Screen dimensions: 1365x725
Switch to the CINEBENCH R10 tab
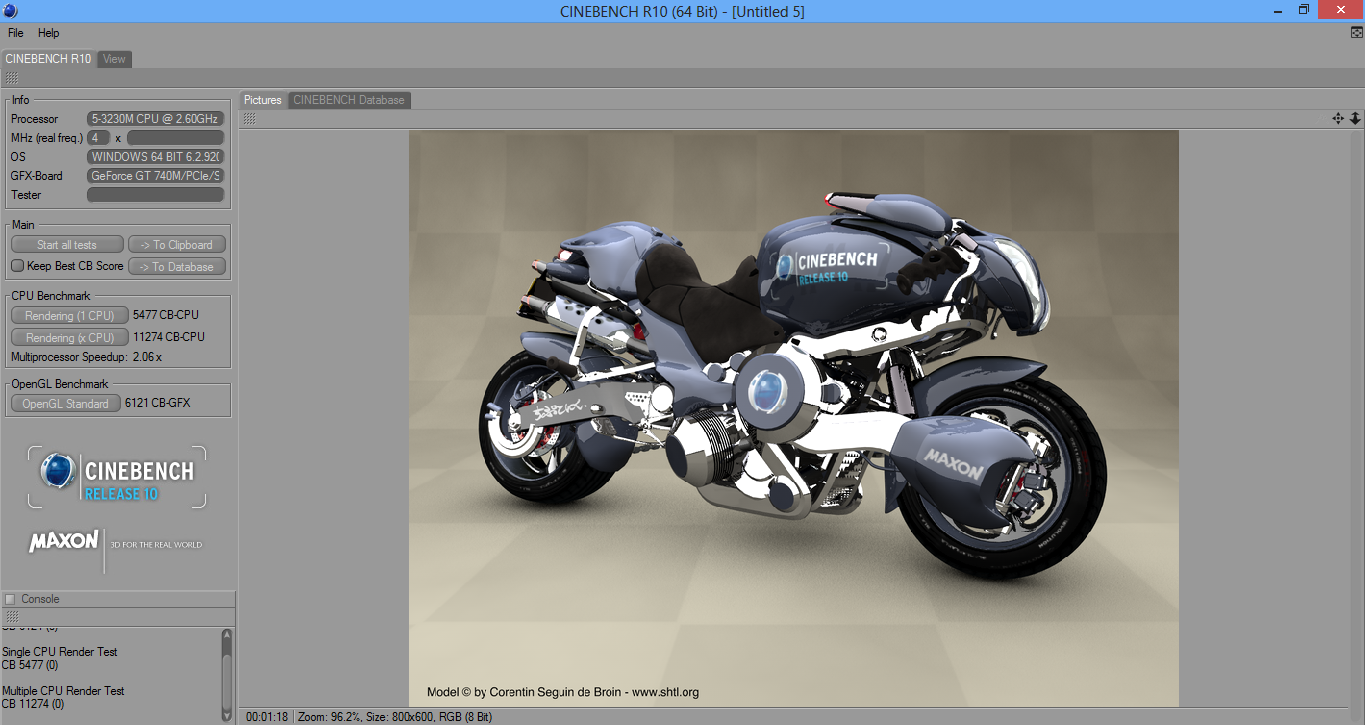48,59
